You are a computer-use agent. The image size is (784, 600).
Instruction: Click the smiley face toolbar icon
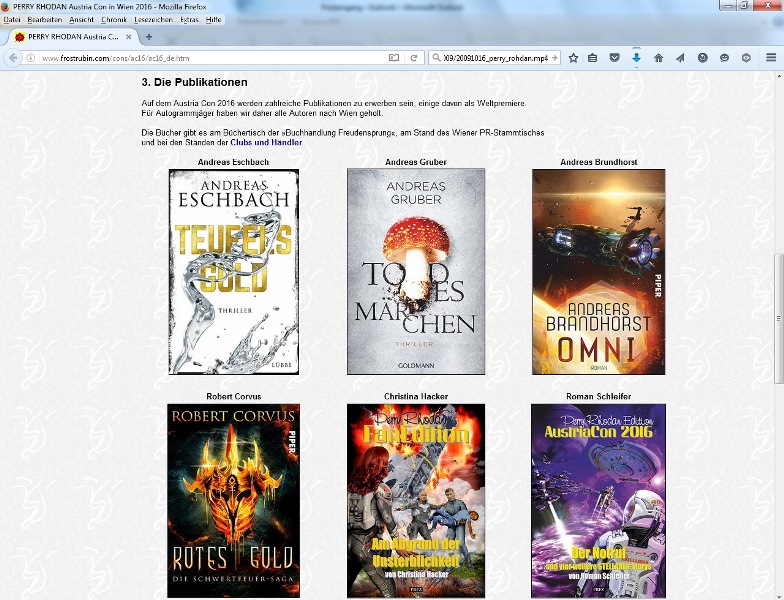click(702, 58)
